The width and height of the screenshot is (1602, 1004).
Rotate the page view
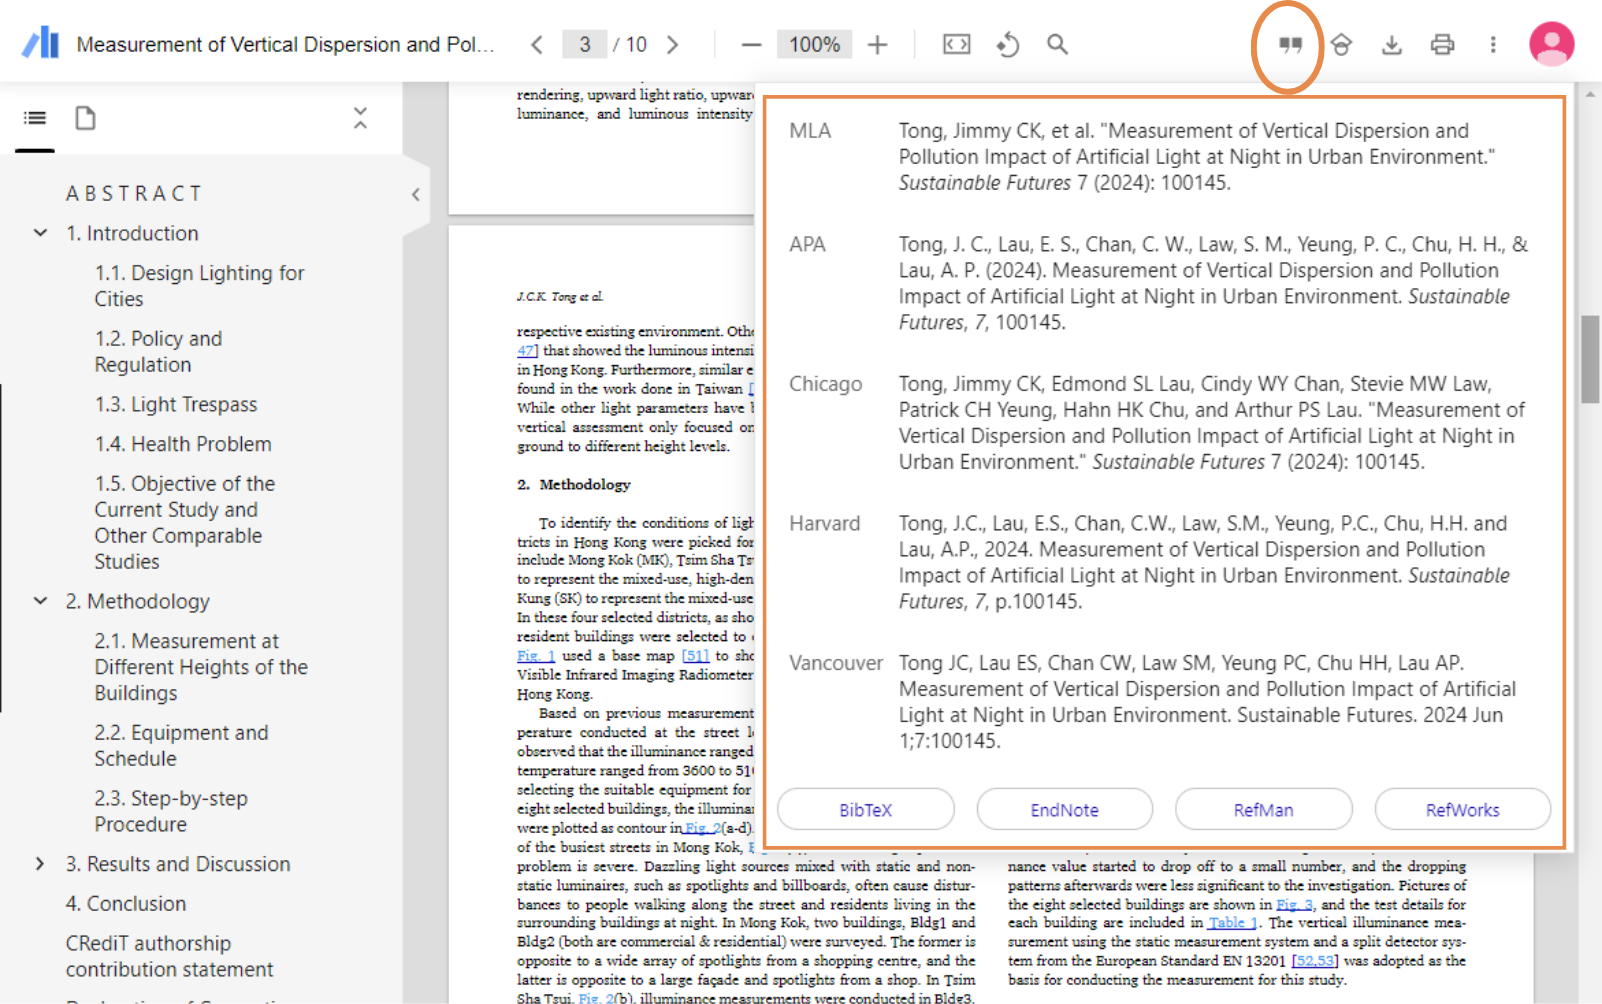coord(1008,44)
